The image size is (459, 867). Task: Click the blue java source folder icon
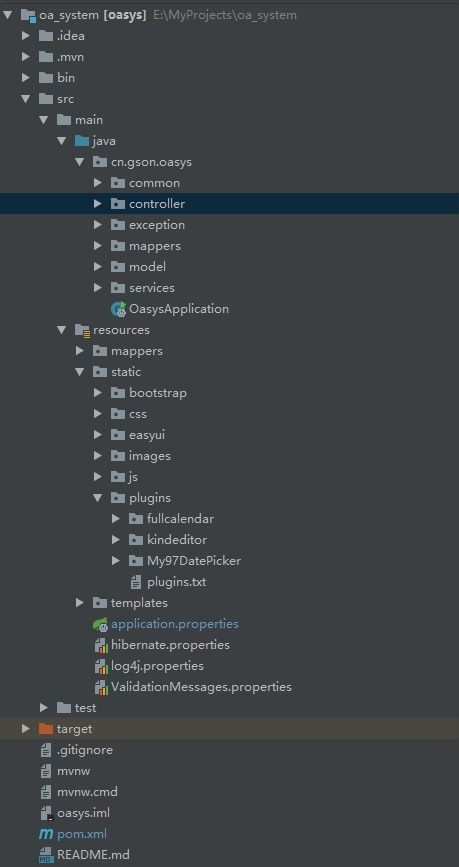pos(82,141)
